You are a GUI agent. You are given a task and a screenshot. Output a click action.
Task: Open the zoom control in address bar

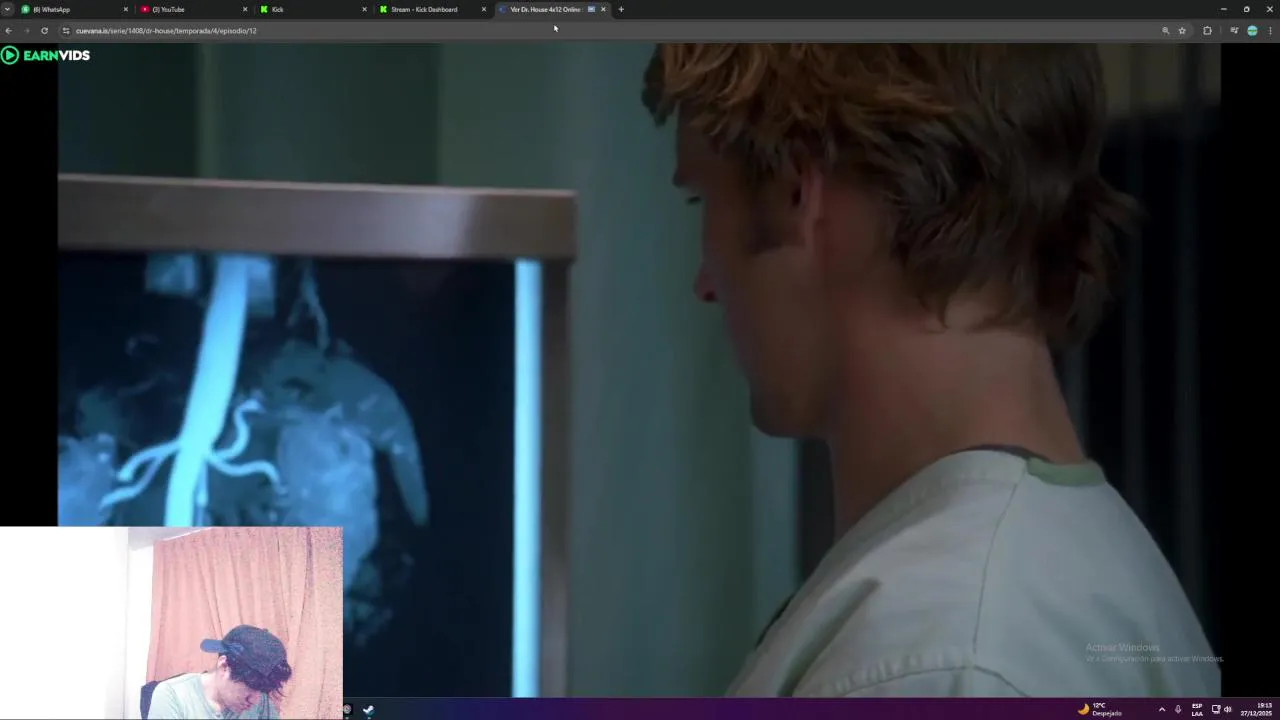click(x=1165, y=30)
